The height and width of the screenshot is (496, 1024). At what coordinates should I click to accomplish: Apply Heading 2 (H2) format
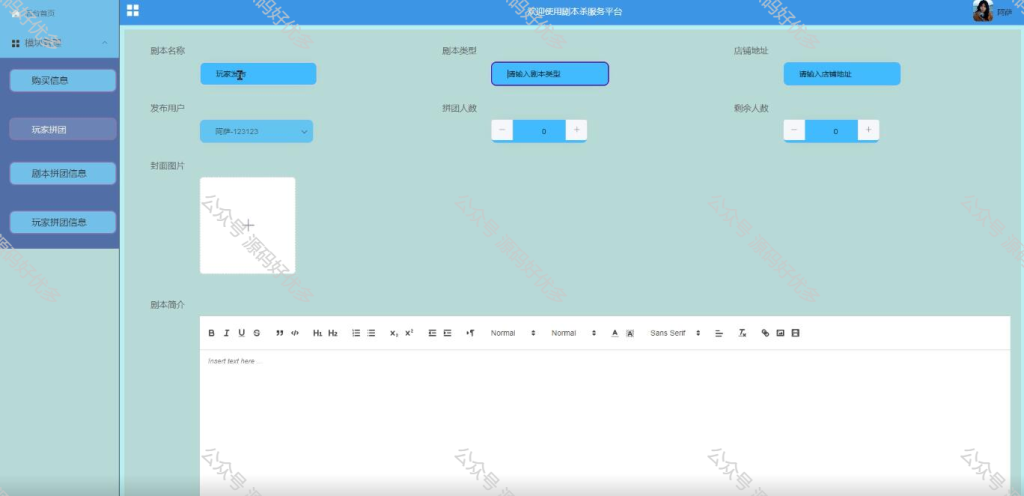click(x=333, y=333)
